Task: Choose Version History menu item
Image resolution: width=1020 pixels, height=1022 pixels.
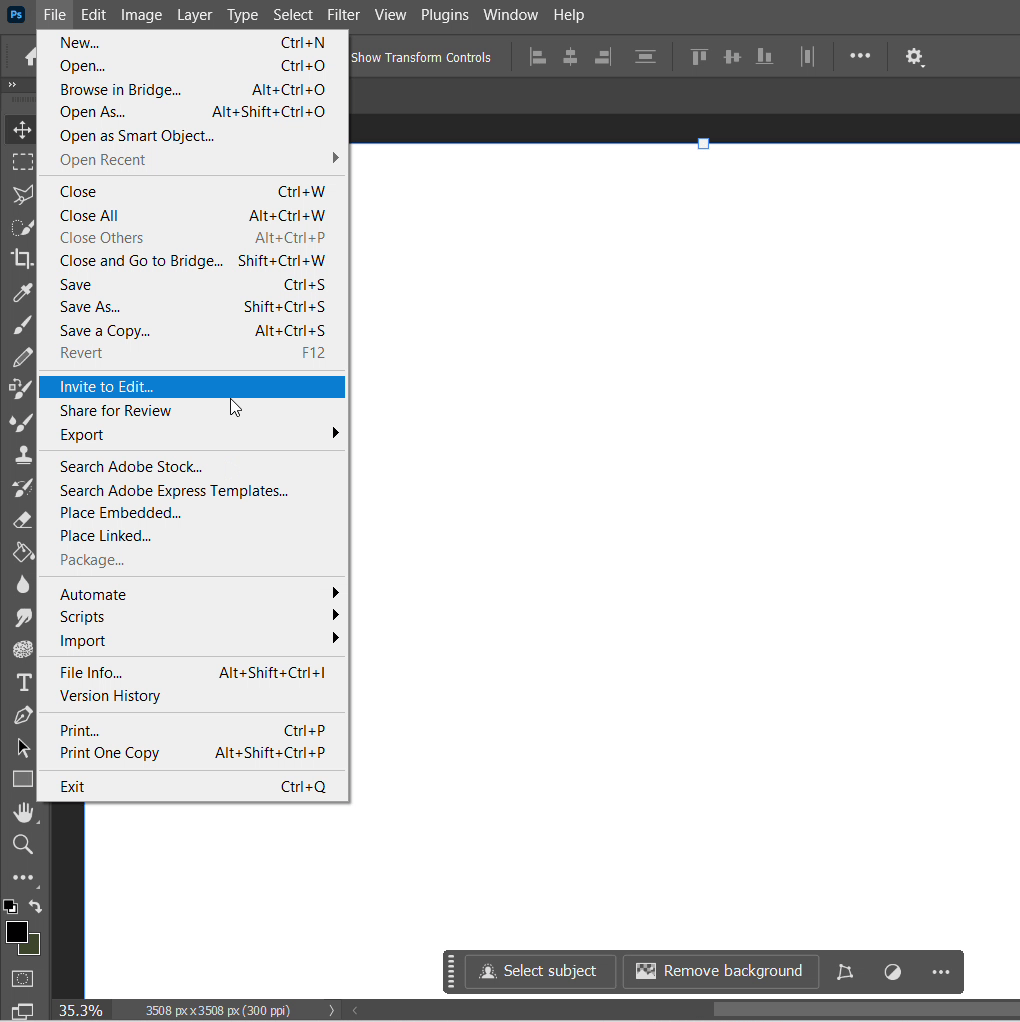Action: click(192, 695)
